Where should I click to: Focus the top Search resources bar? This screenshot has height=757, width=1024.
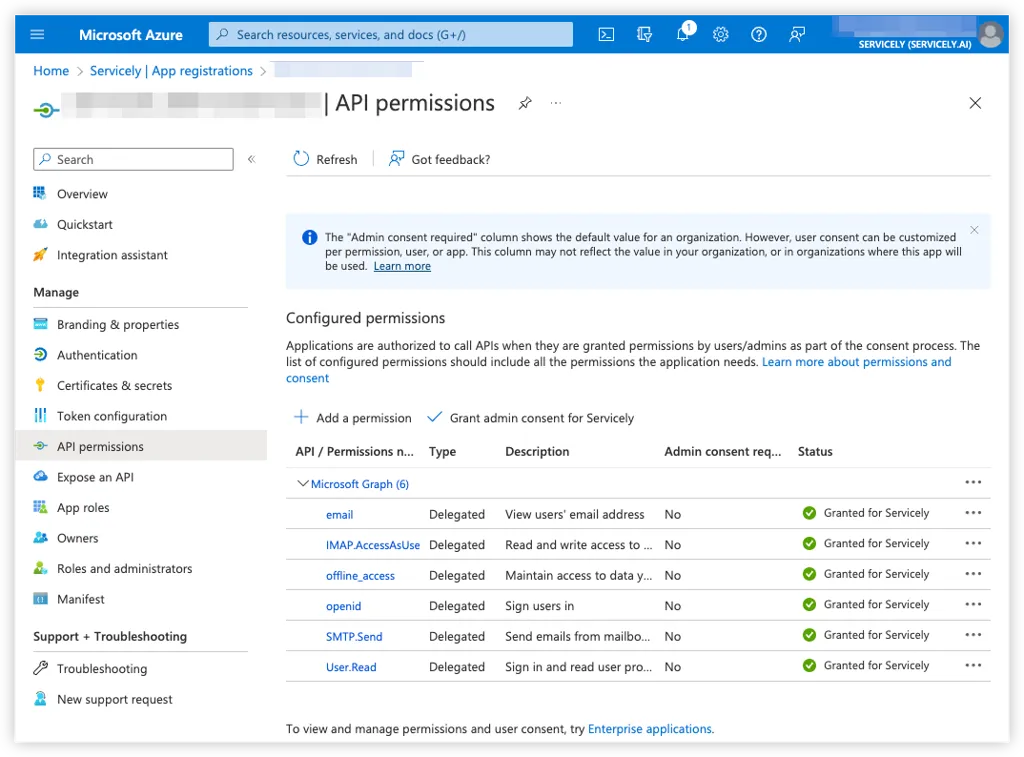[391, 35]
